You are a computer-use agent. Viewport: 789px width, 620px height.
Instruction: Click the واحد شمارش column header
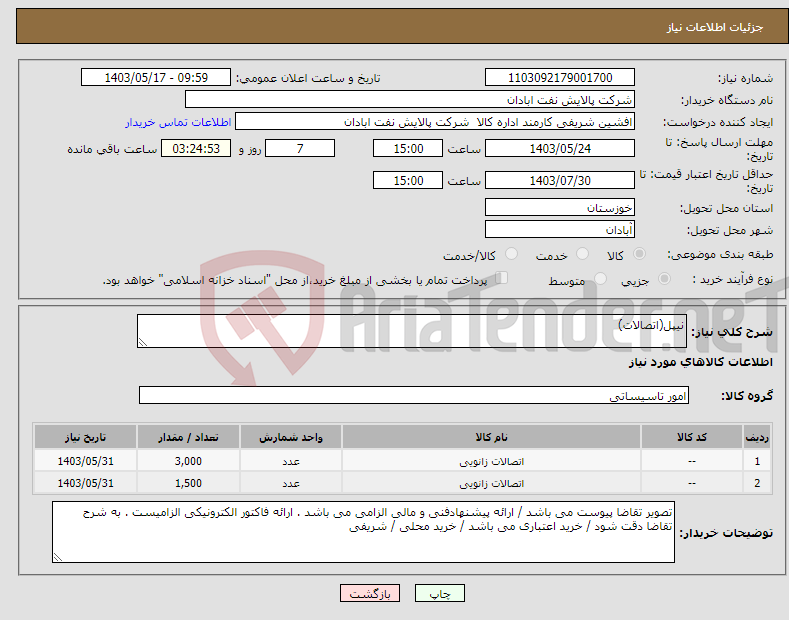tap(291, 437)
